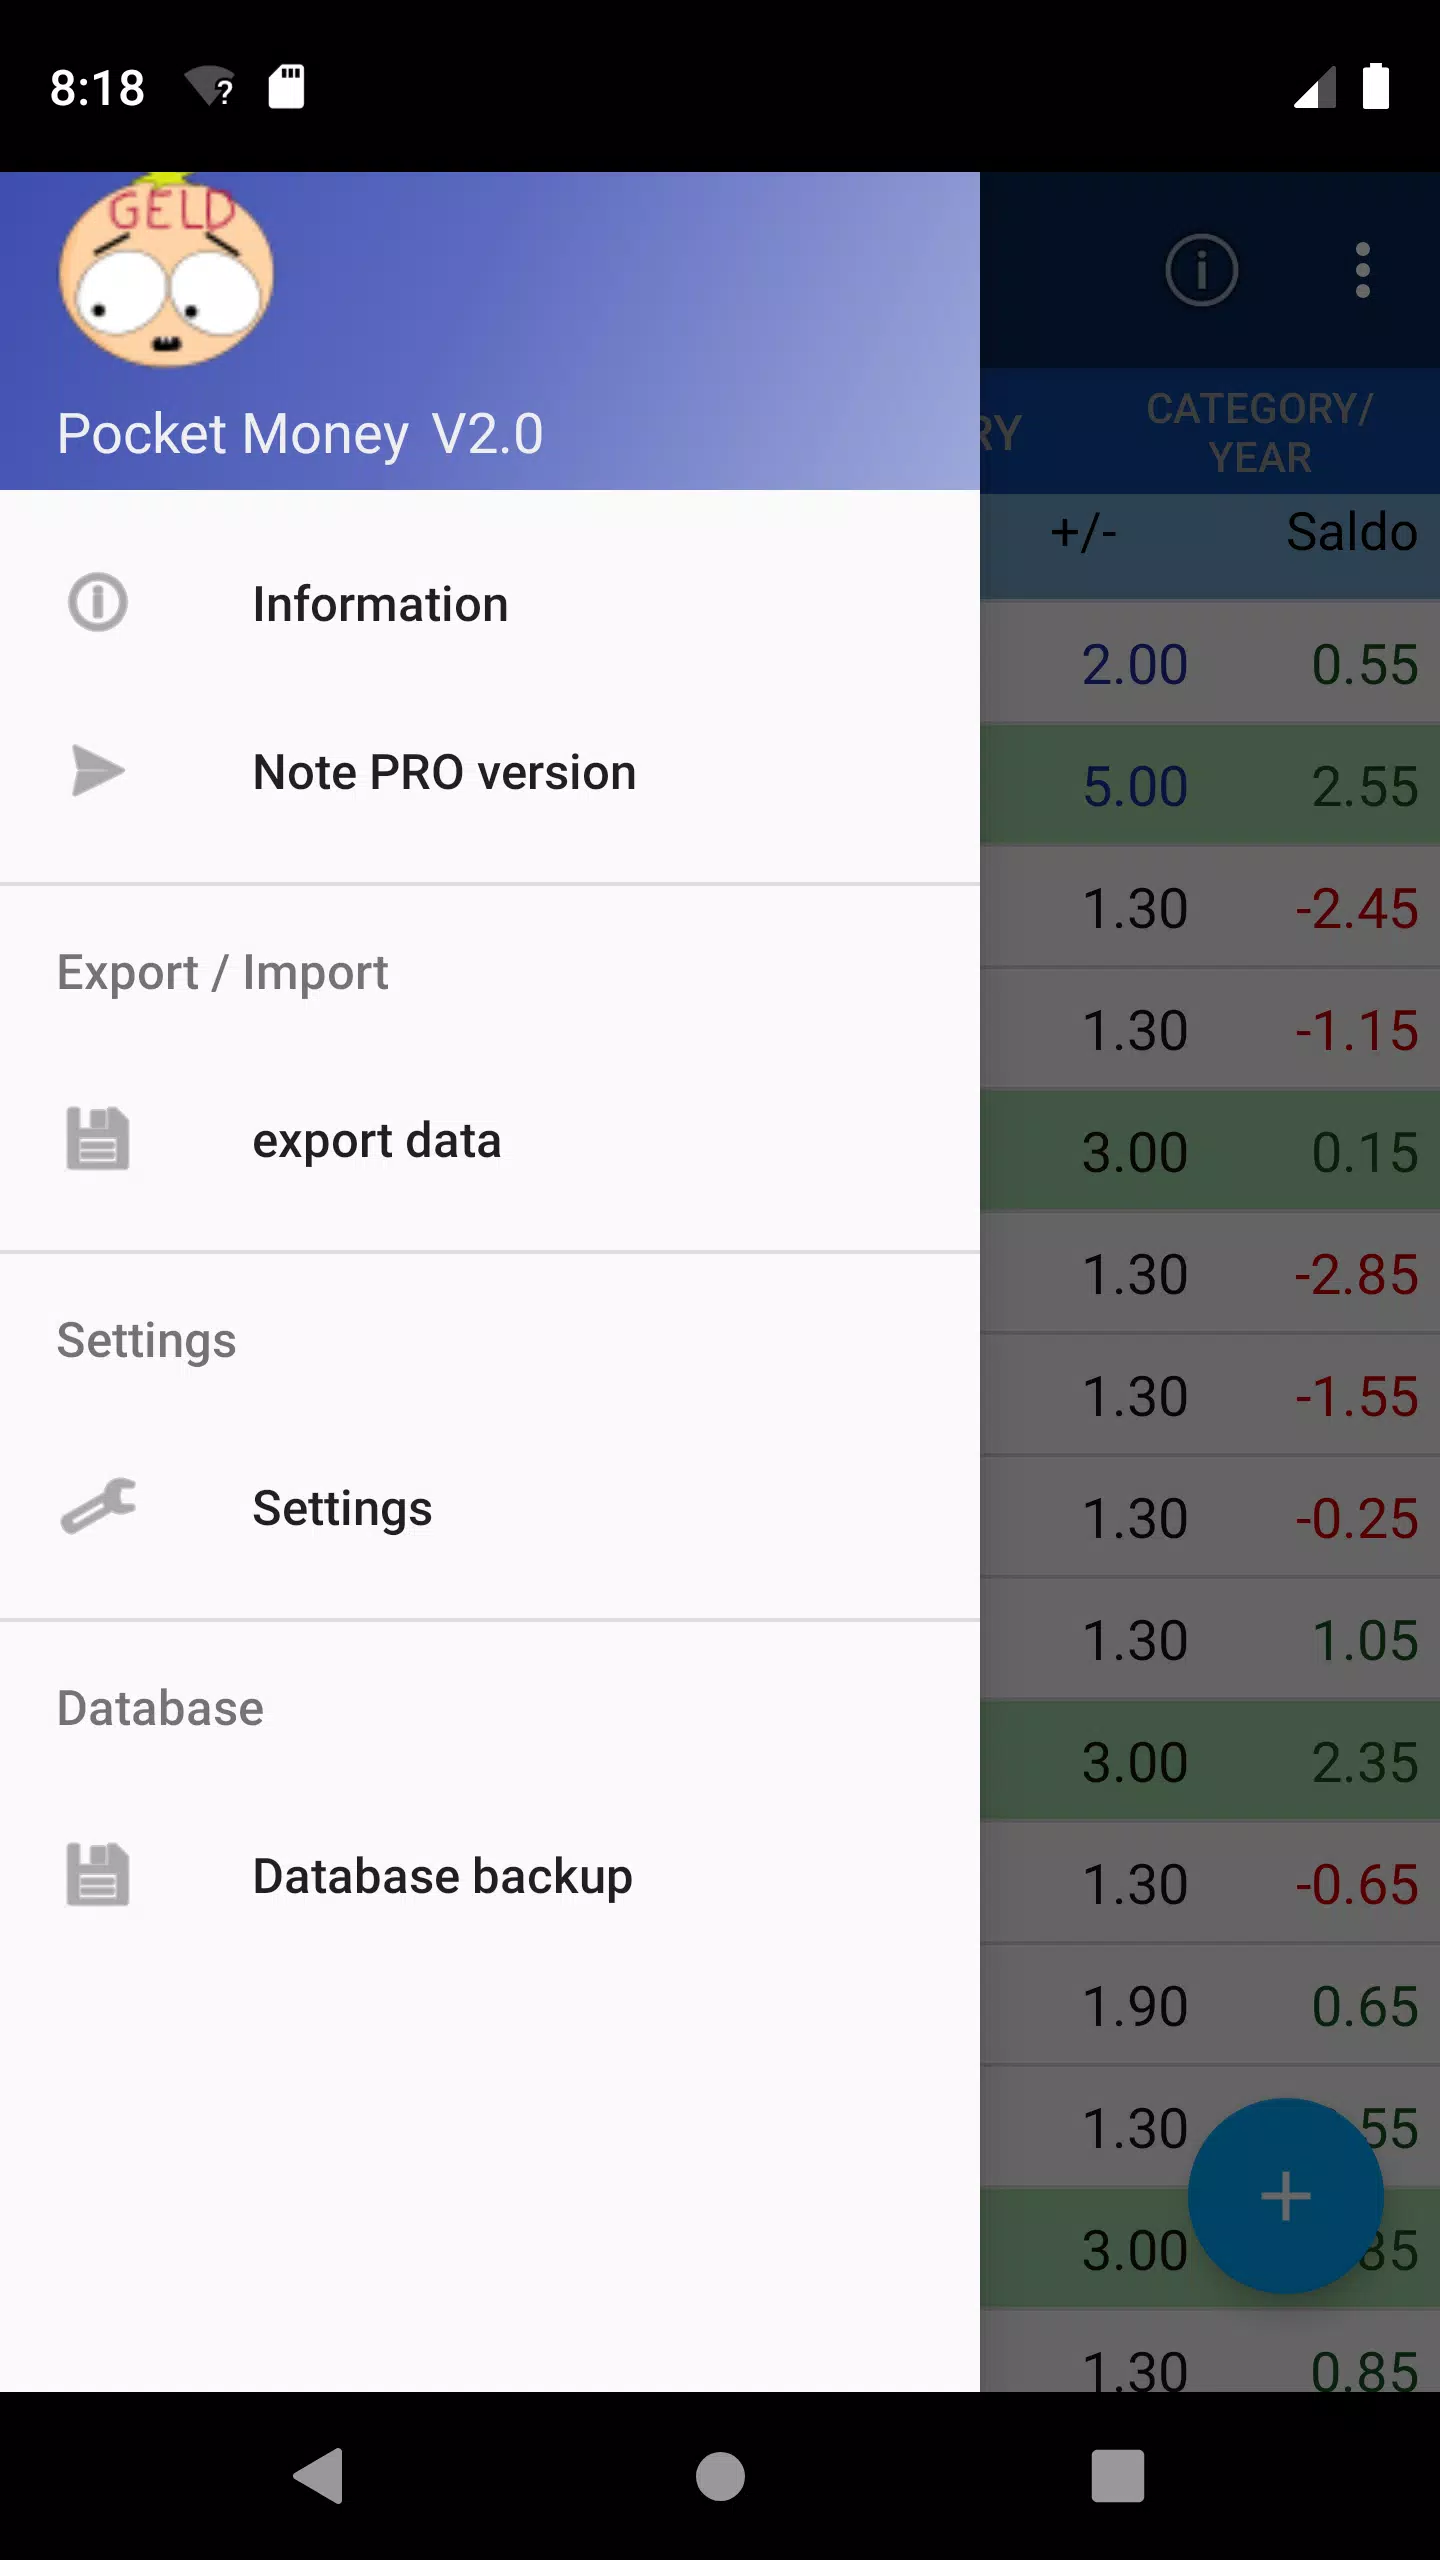Open the three-dot overflow menu
The width and height of the screenshot is (1440, 2560).
(x=1362, y=270)
